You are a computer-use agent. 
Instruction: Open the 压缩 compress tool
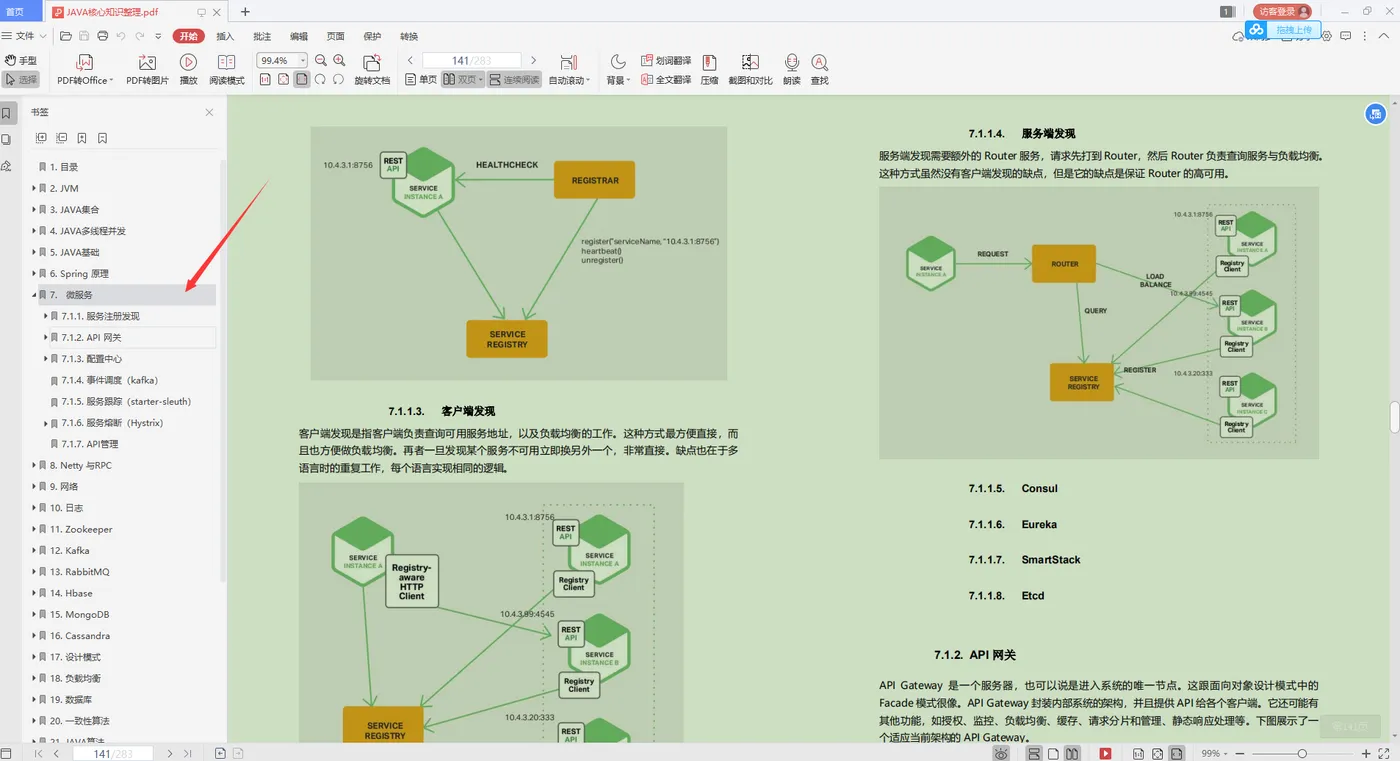coord(709,69)
